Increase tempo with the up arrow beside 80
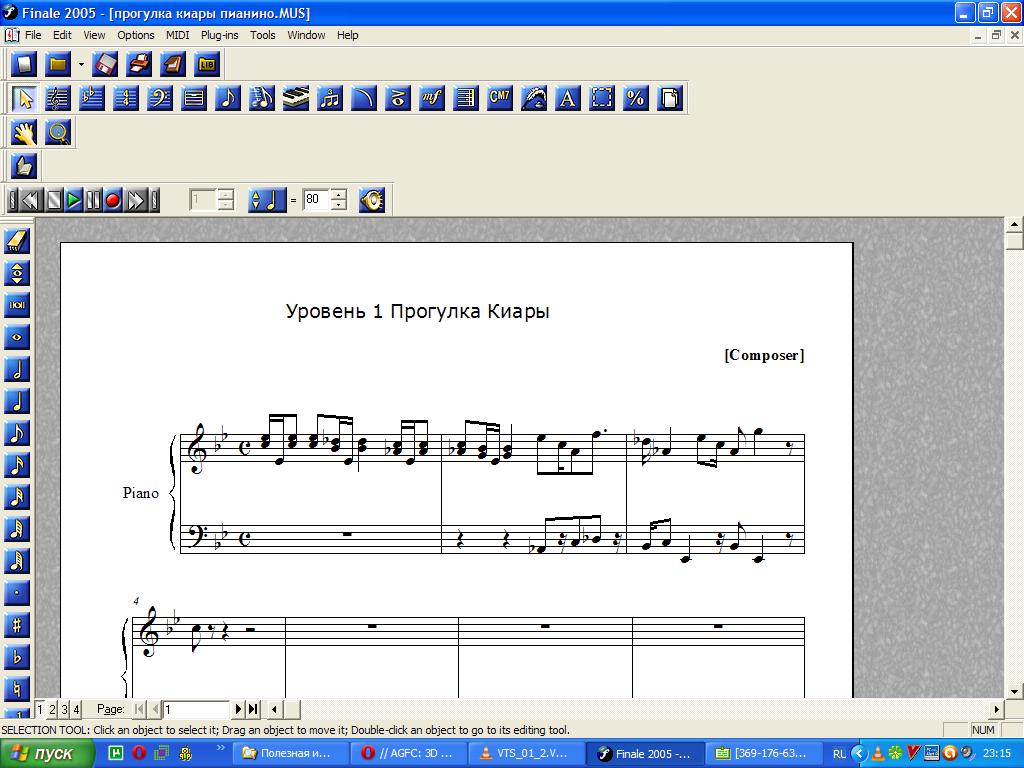 [x=339, y=194]
